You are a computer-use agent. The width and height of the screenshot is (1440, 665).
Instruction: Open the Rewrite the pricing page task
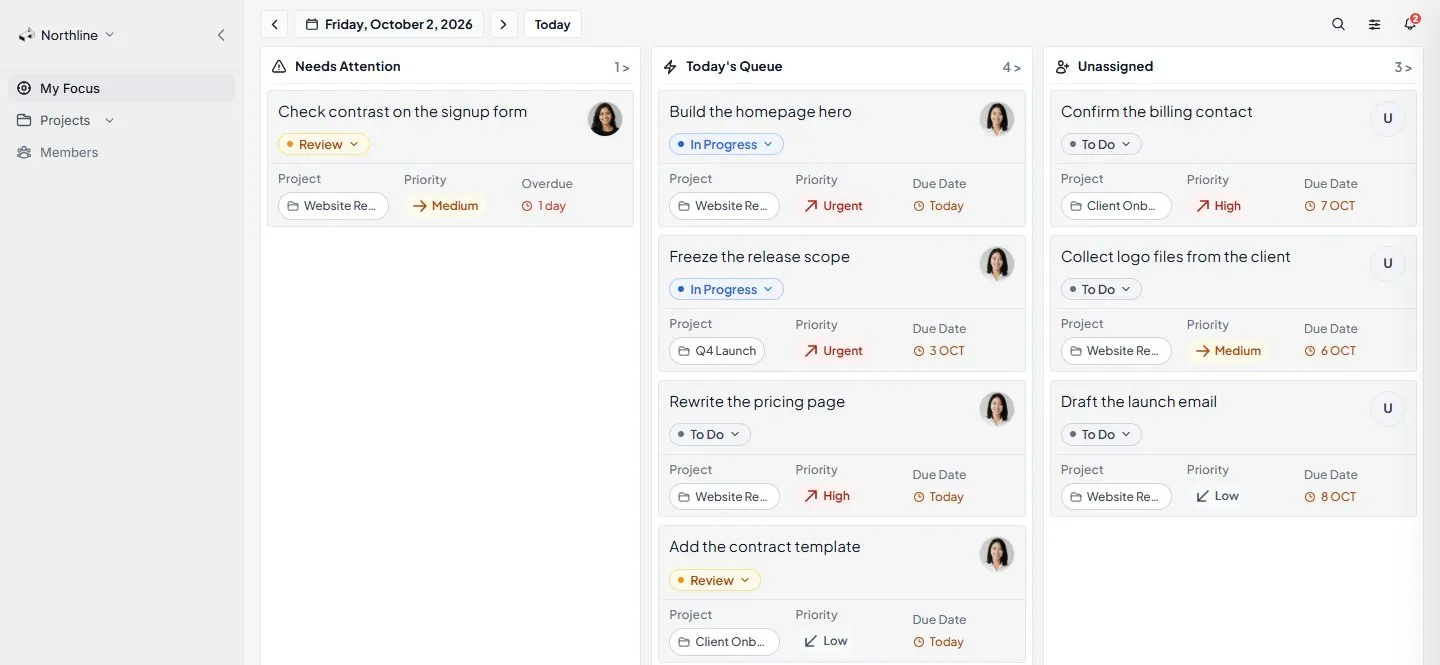(x=757, y=402)
